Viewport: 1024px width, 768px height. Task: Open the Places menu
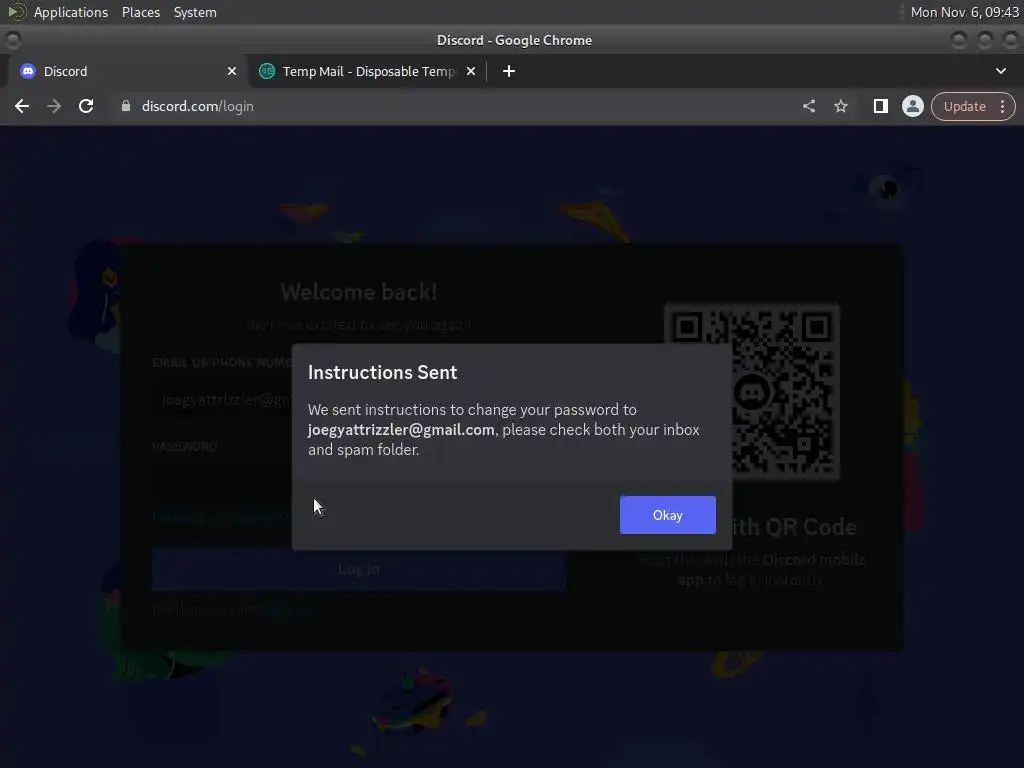pos(141,12)
